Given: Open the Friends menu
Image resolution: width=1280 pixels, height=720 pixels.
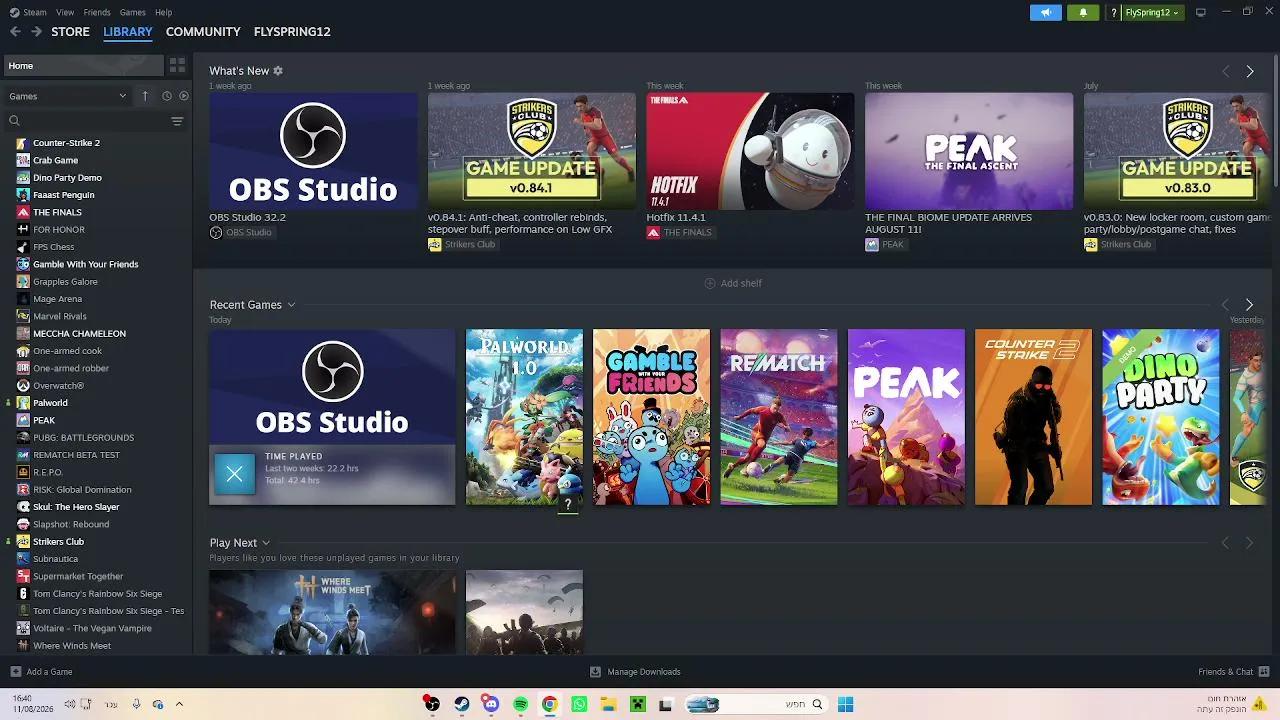Looking at the screenshot, I should (97, 12).
